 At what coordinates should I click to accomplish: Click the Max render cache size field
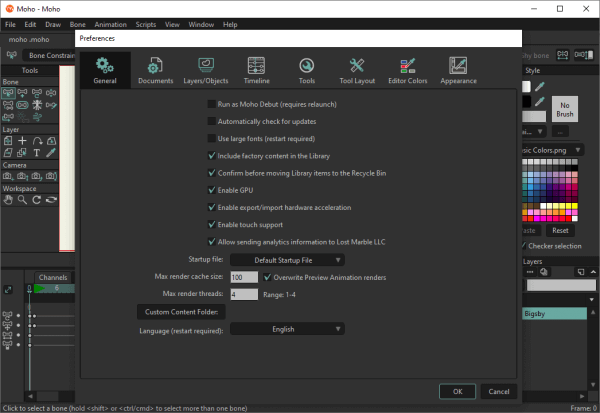(244, 277)
